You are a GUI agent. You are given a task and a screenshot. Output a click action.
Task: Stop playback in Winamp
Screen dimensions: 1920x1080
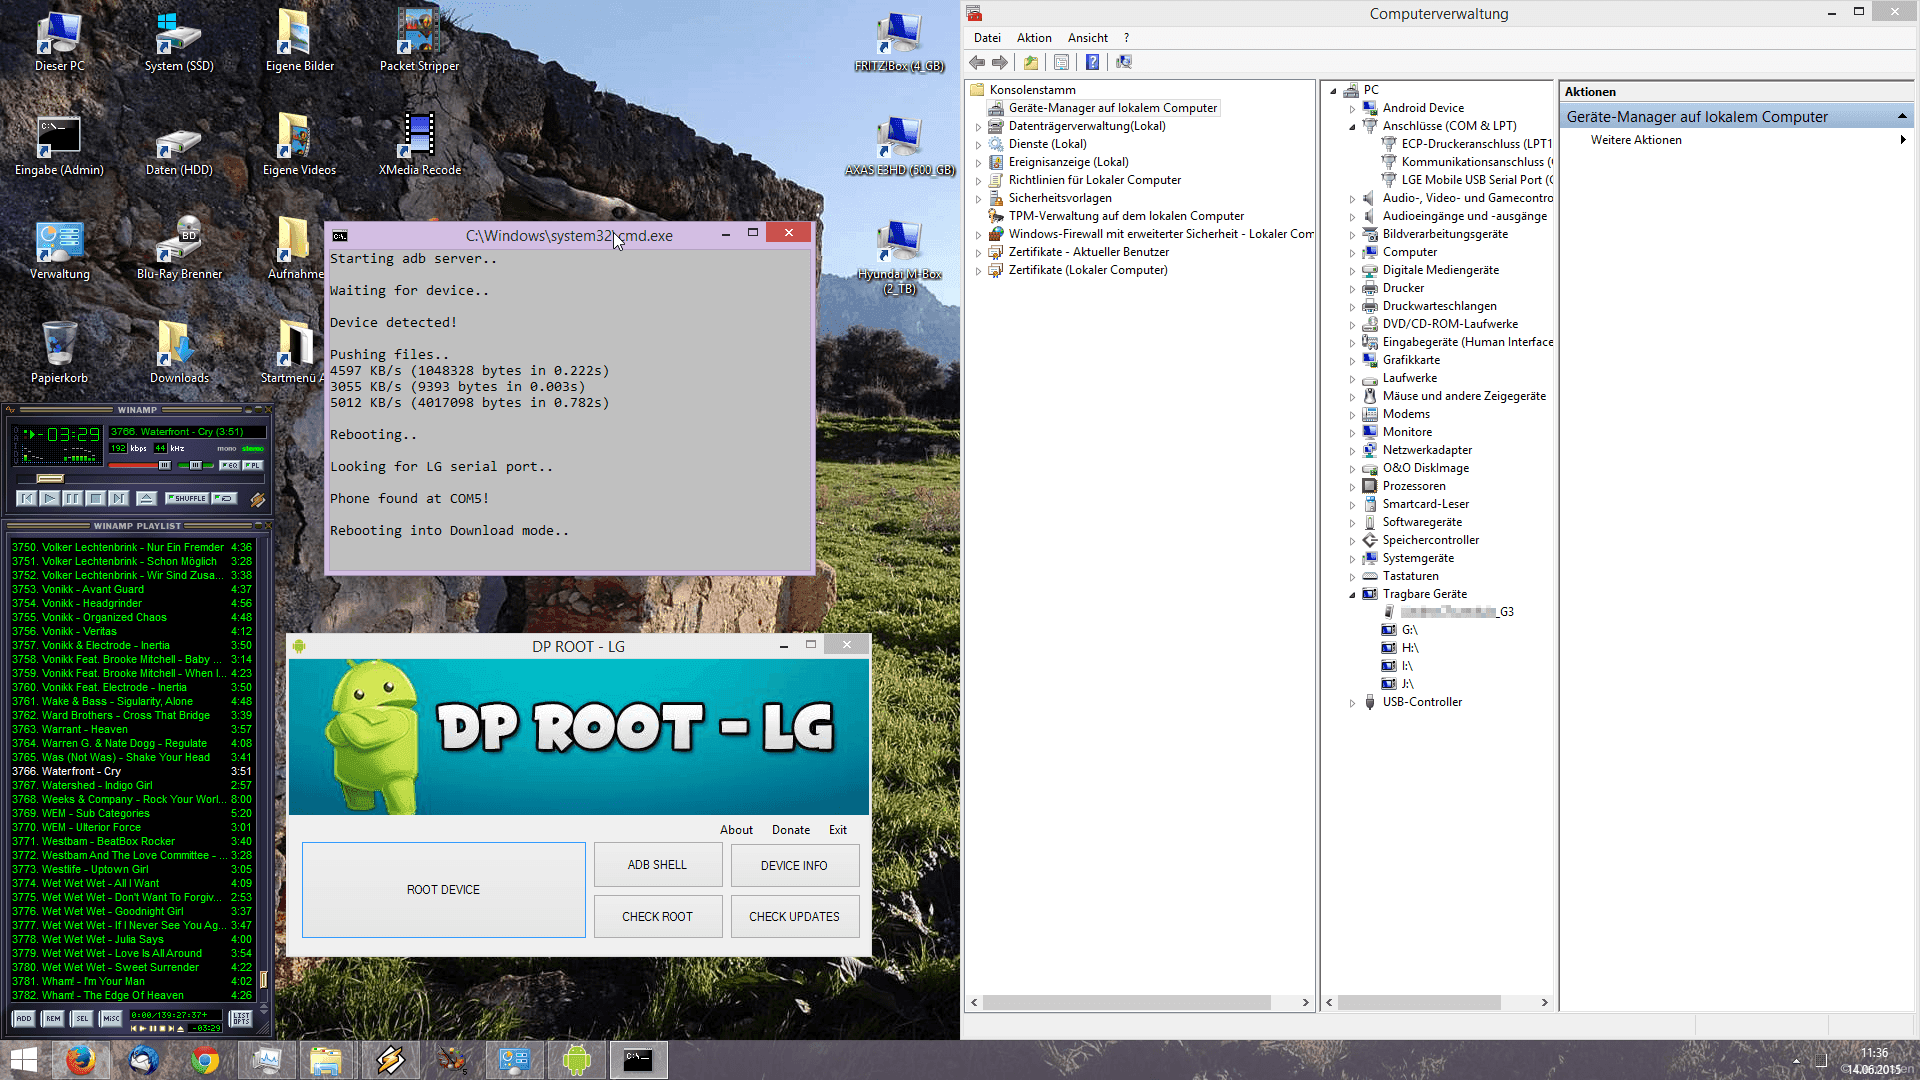[95, 498]
